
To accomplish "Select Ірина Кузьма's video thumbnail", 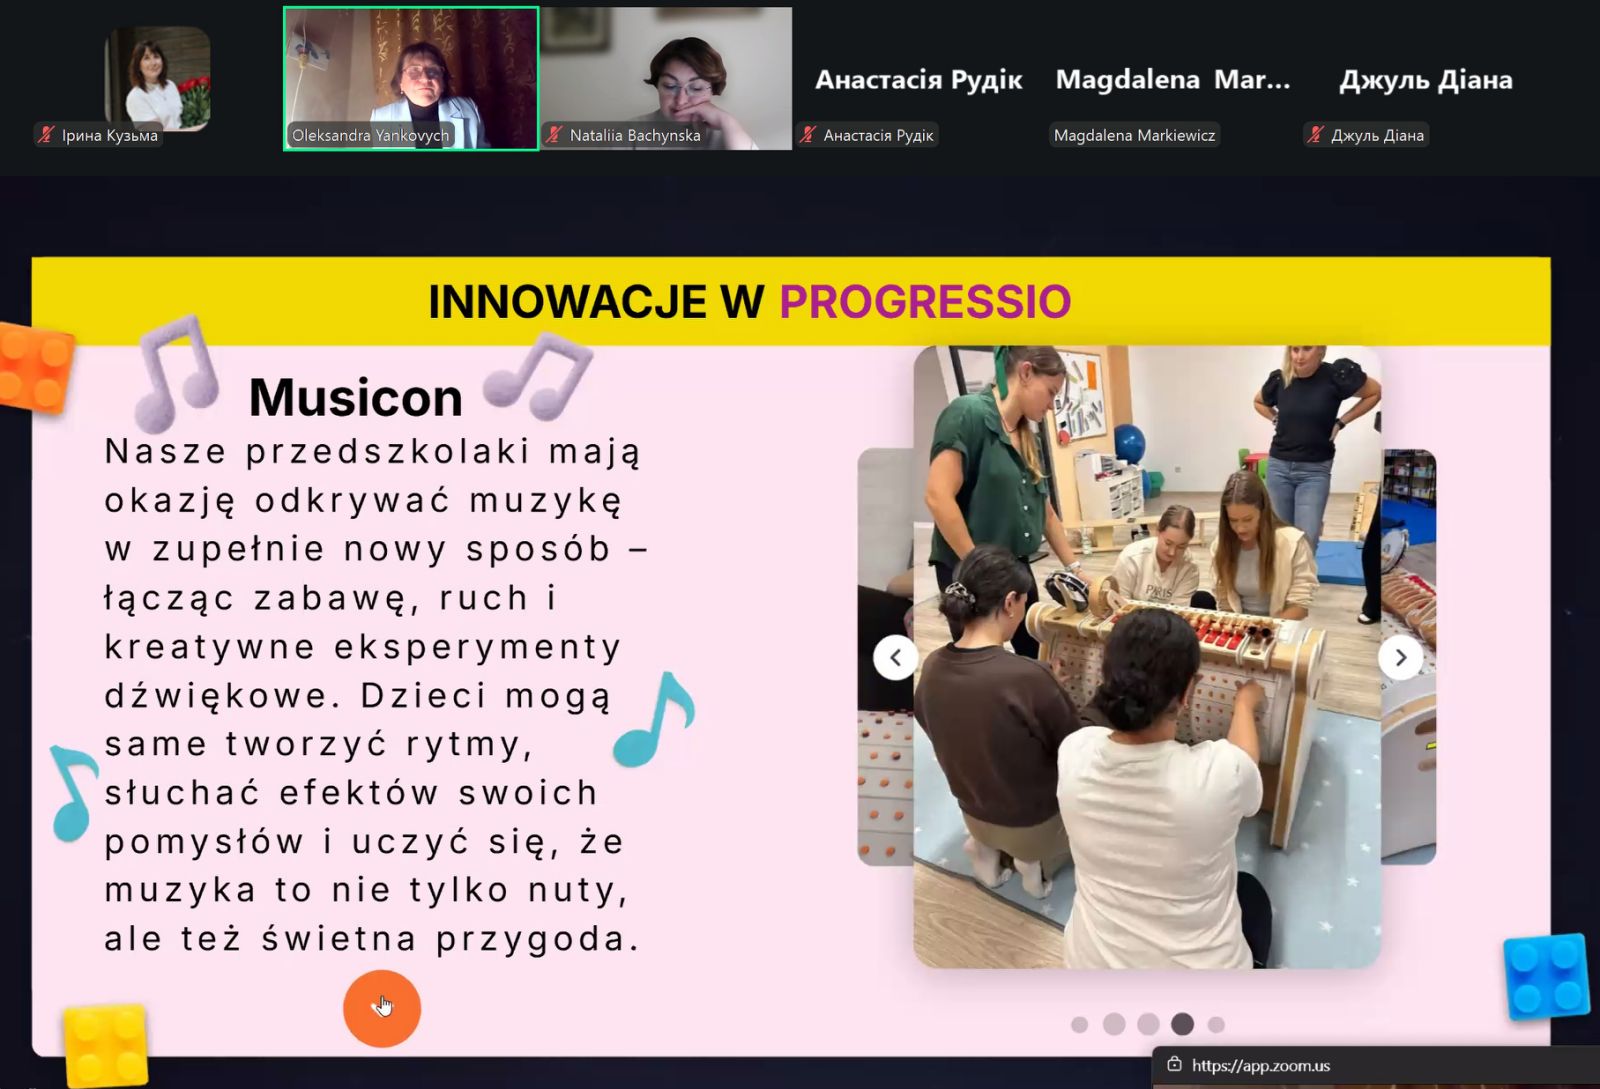I will click(x=157, y=79).
